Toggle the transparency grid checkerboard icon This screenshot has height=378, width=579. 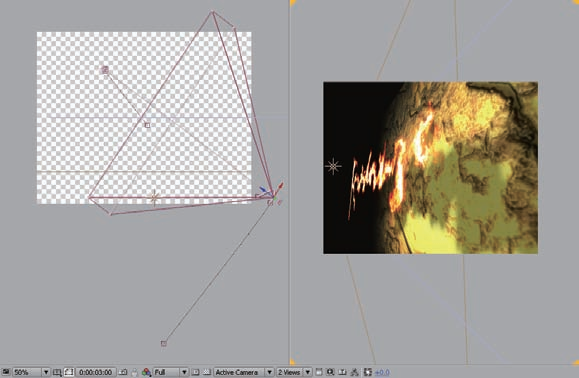click(207, 372)
